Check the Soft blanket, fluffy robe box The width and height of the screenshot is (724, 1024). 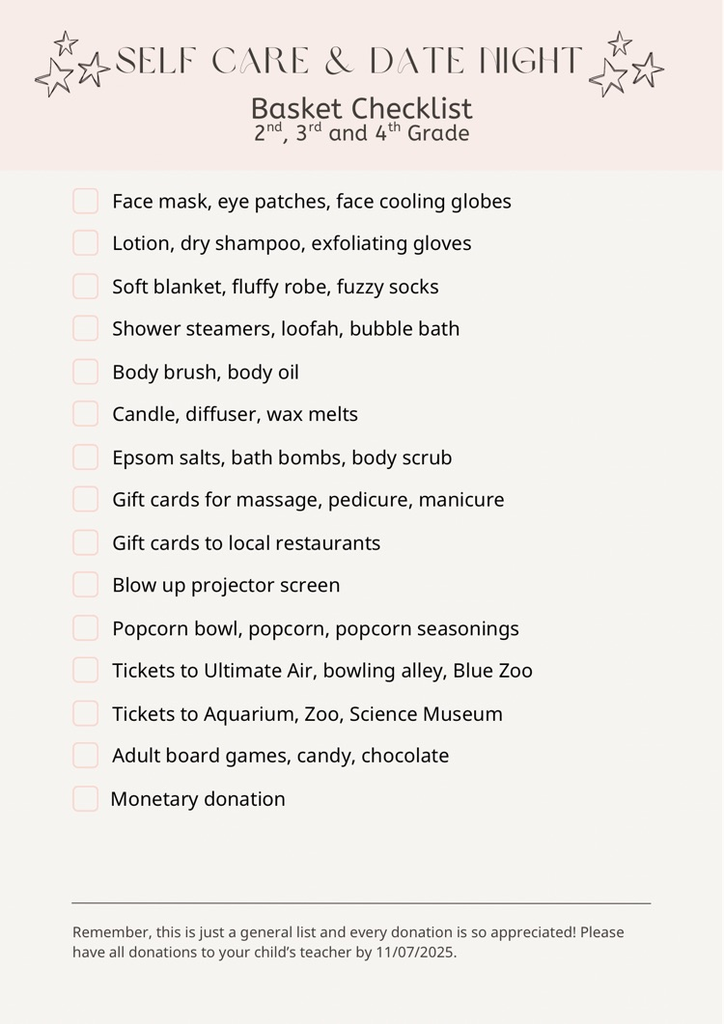pos(85,286)
